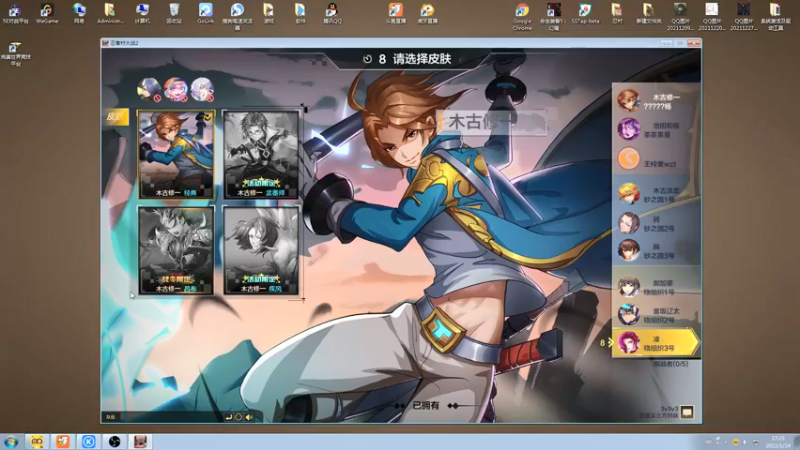Click the send arrow icon in the chat bar
The width and height of the screenshot is (800, 450).
pyautogui.click(x=229, y=417)
